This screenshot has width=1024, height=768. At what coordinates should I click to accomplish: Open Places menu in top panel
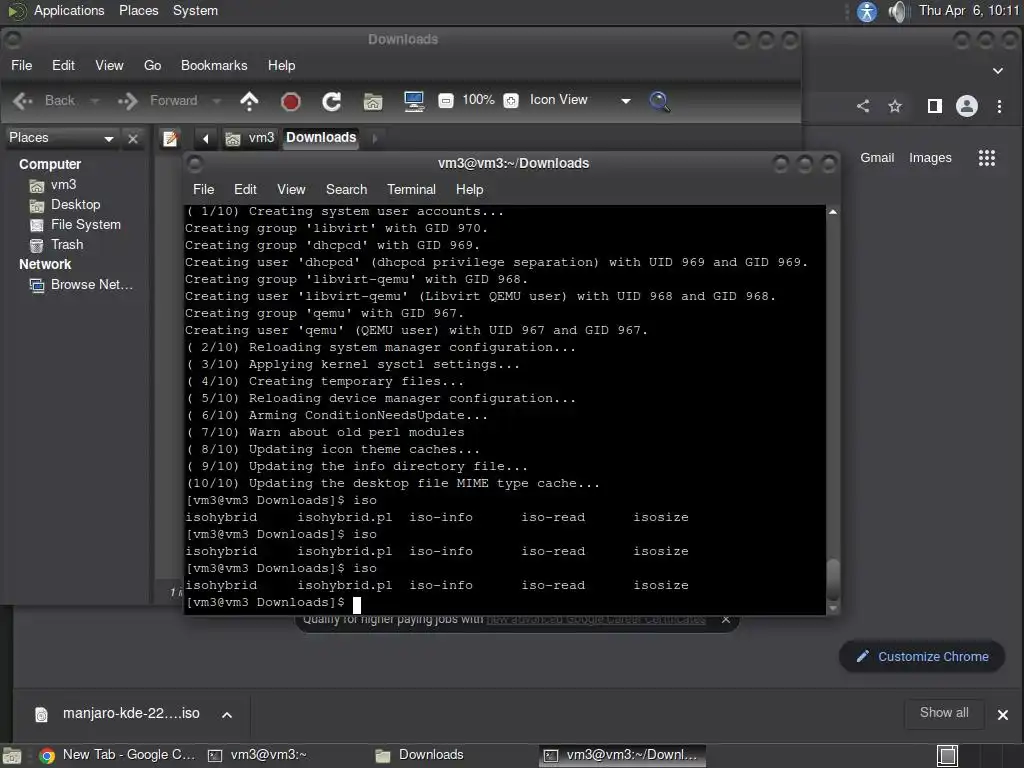pyautogui.click(x=138, y=10)
